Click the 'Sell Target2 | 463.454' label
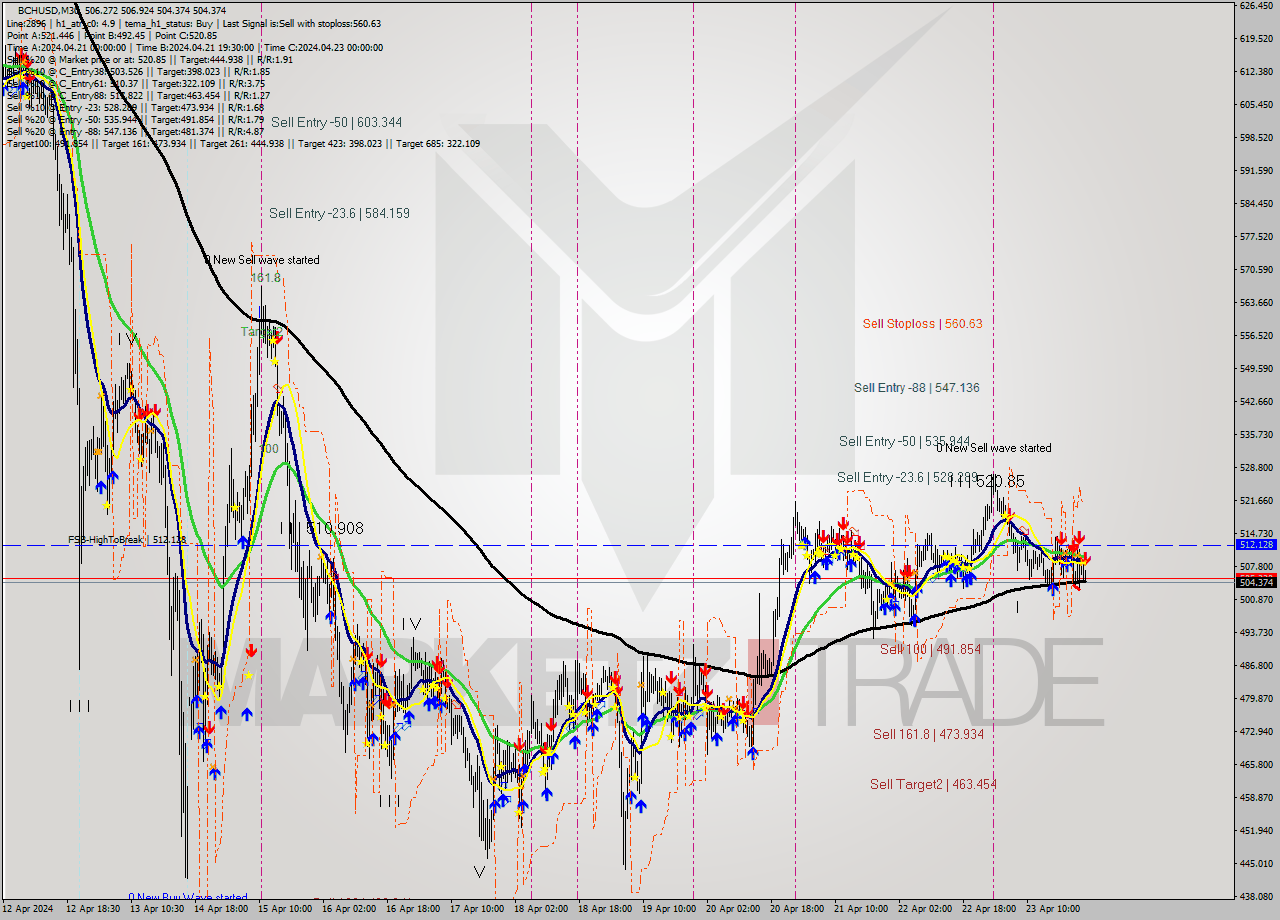 (x=933, y=784)
